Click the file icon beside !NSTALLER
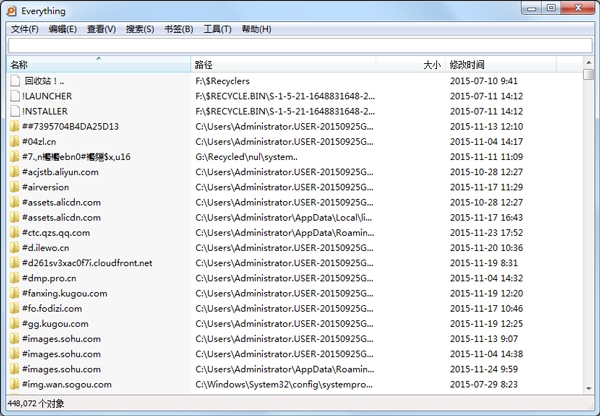The height and width of the screenshot is (416, 600). tap(13, 111)
